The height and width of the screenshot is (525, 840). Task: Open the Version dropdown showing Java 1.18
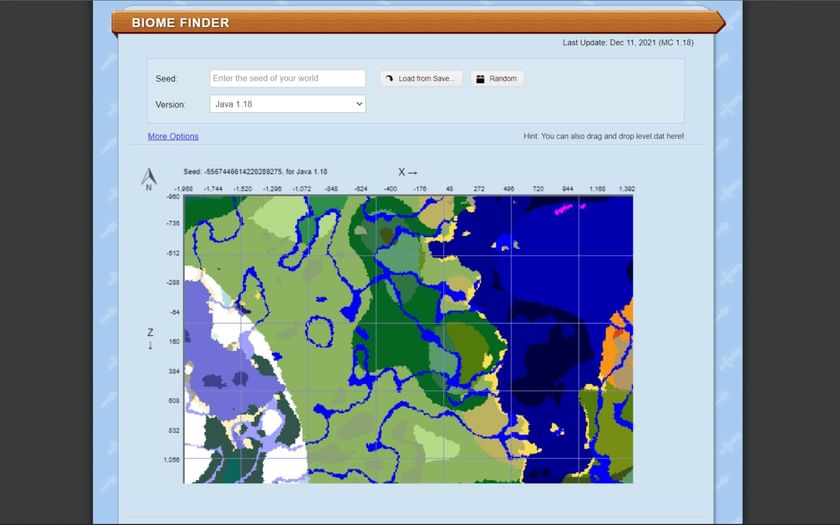point(288,104)
